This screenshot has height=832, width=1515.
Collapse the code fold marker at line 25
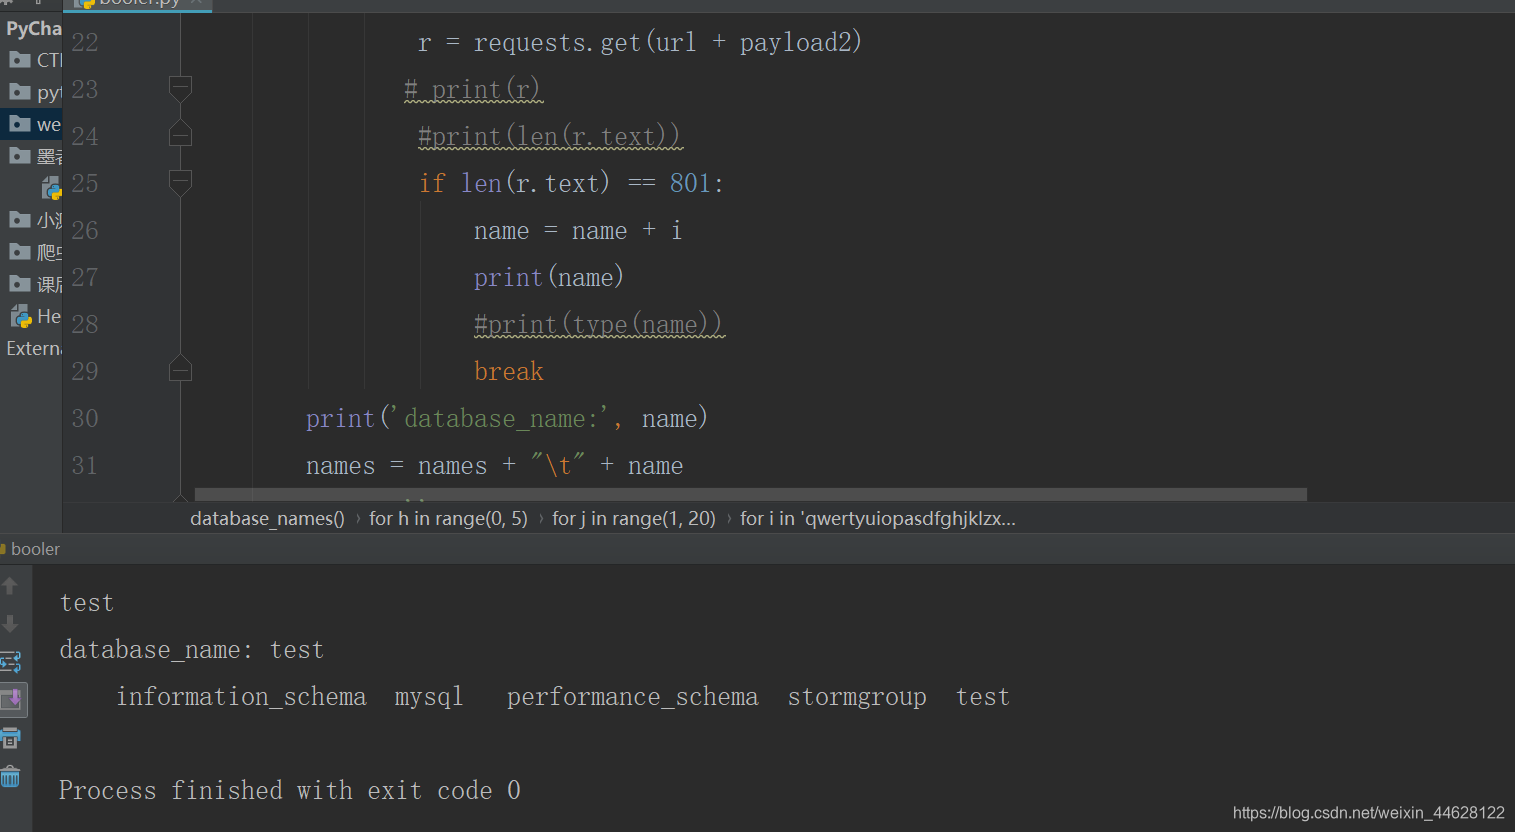coord(180,182)
